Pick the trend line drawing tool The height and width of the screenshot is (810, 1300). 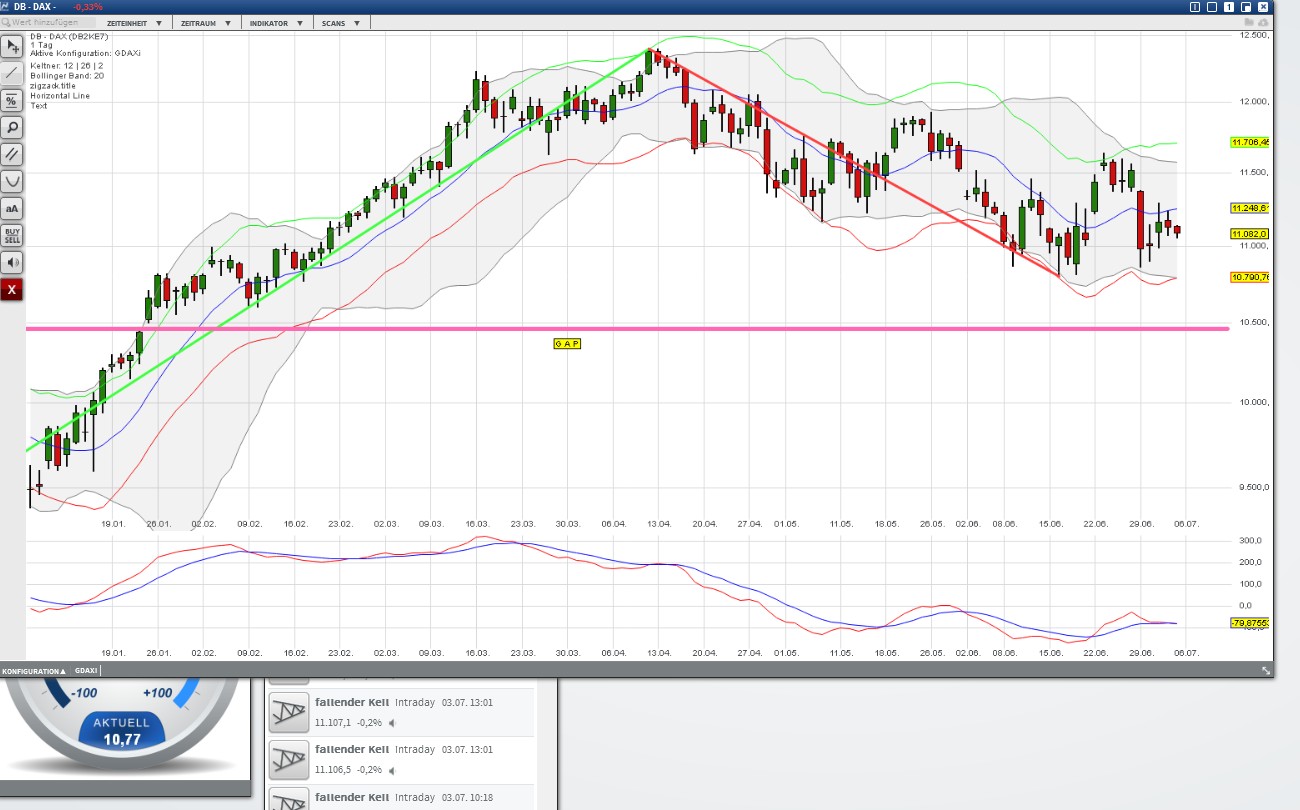tap(12, 73)
